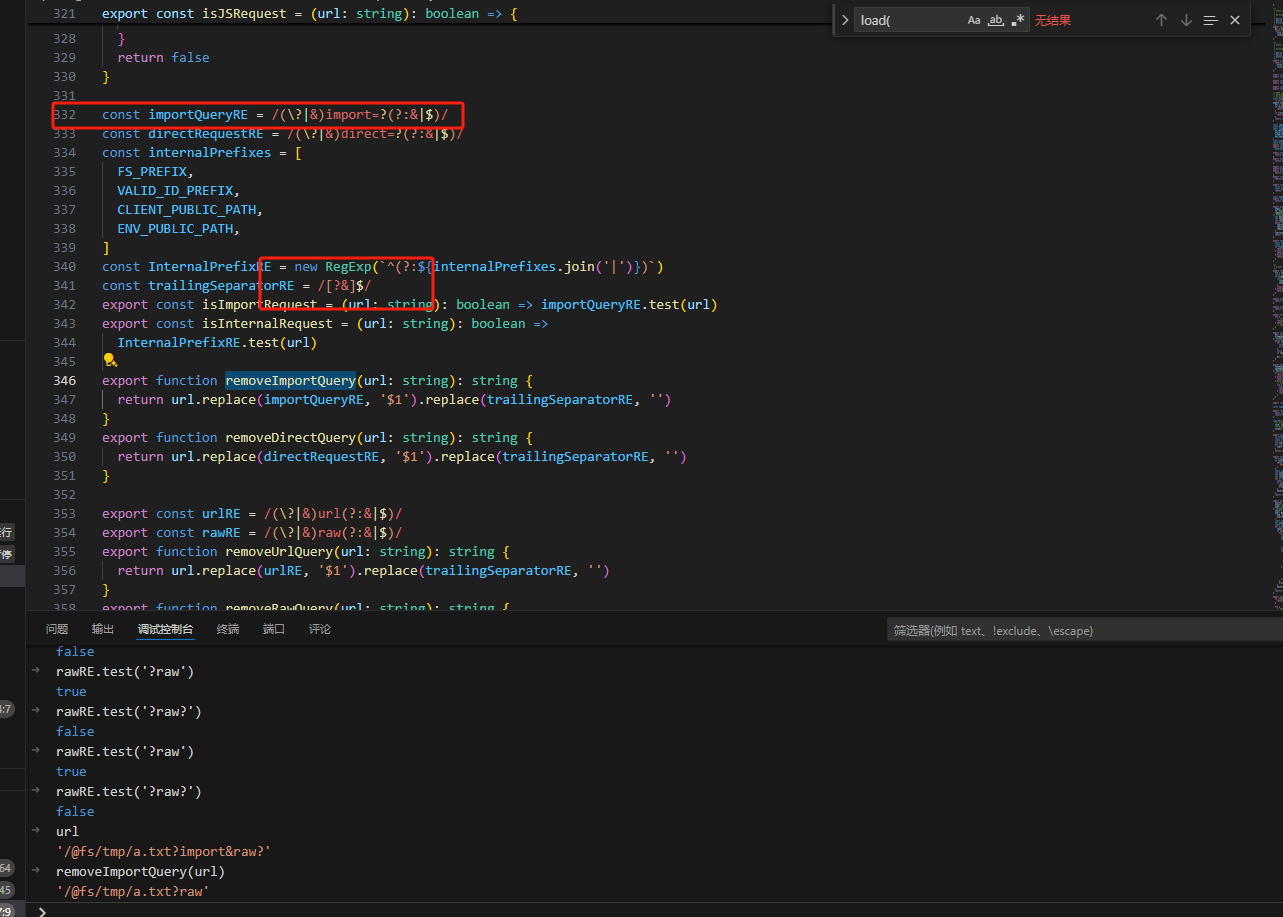Select console entry 'url'
1283x917 pixels.
click(67, 831)
